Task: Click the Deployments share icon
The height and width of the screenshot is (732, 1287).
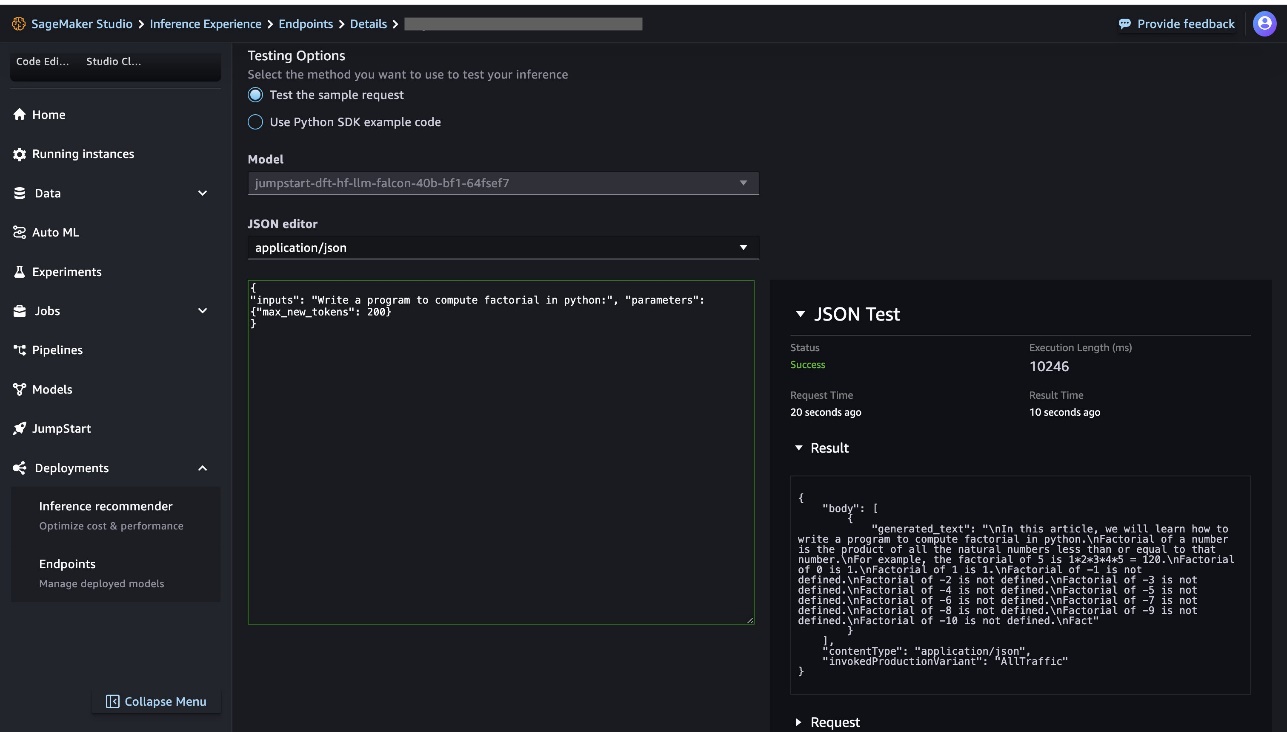Action: click(x=19, y=468)
